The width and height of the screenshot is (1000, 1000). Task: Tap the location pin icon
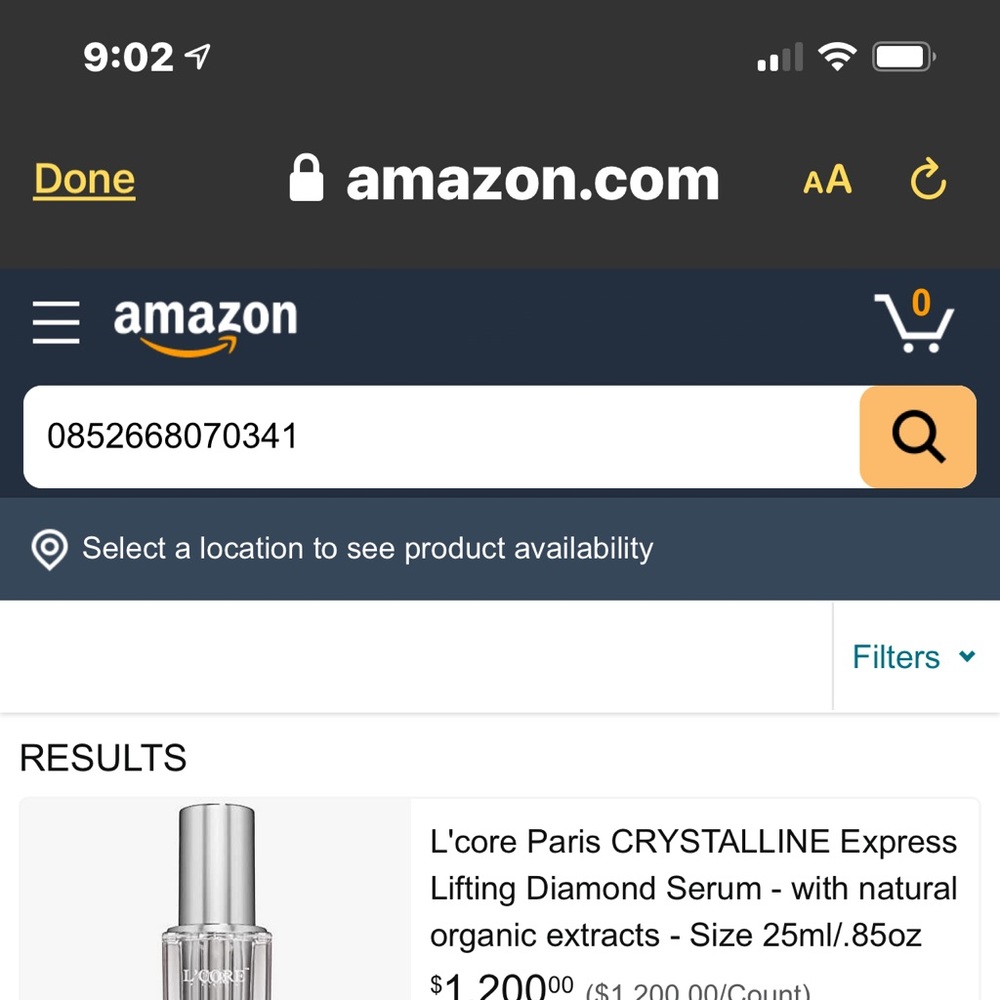click(50, 549)
